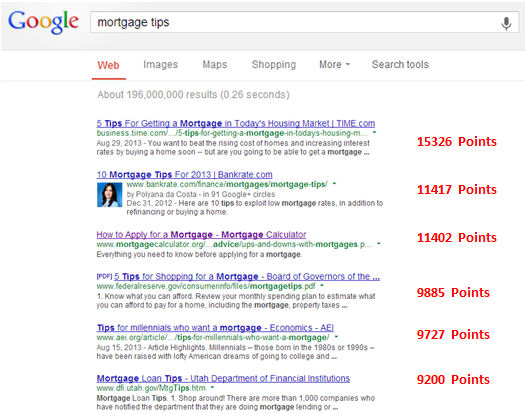Open the Shopping tab

274,65
